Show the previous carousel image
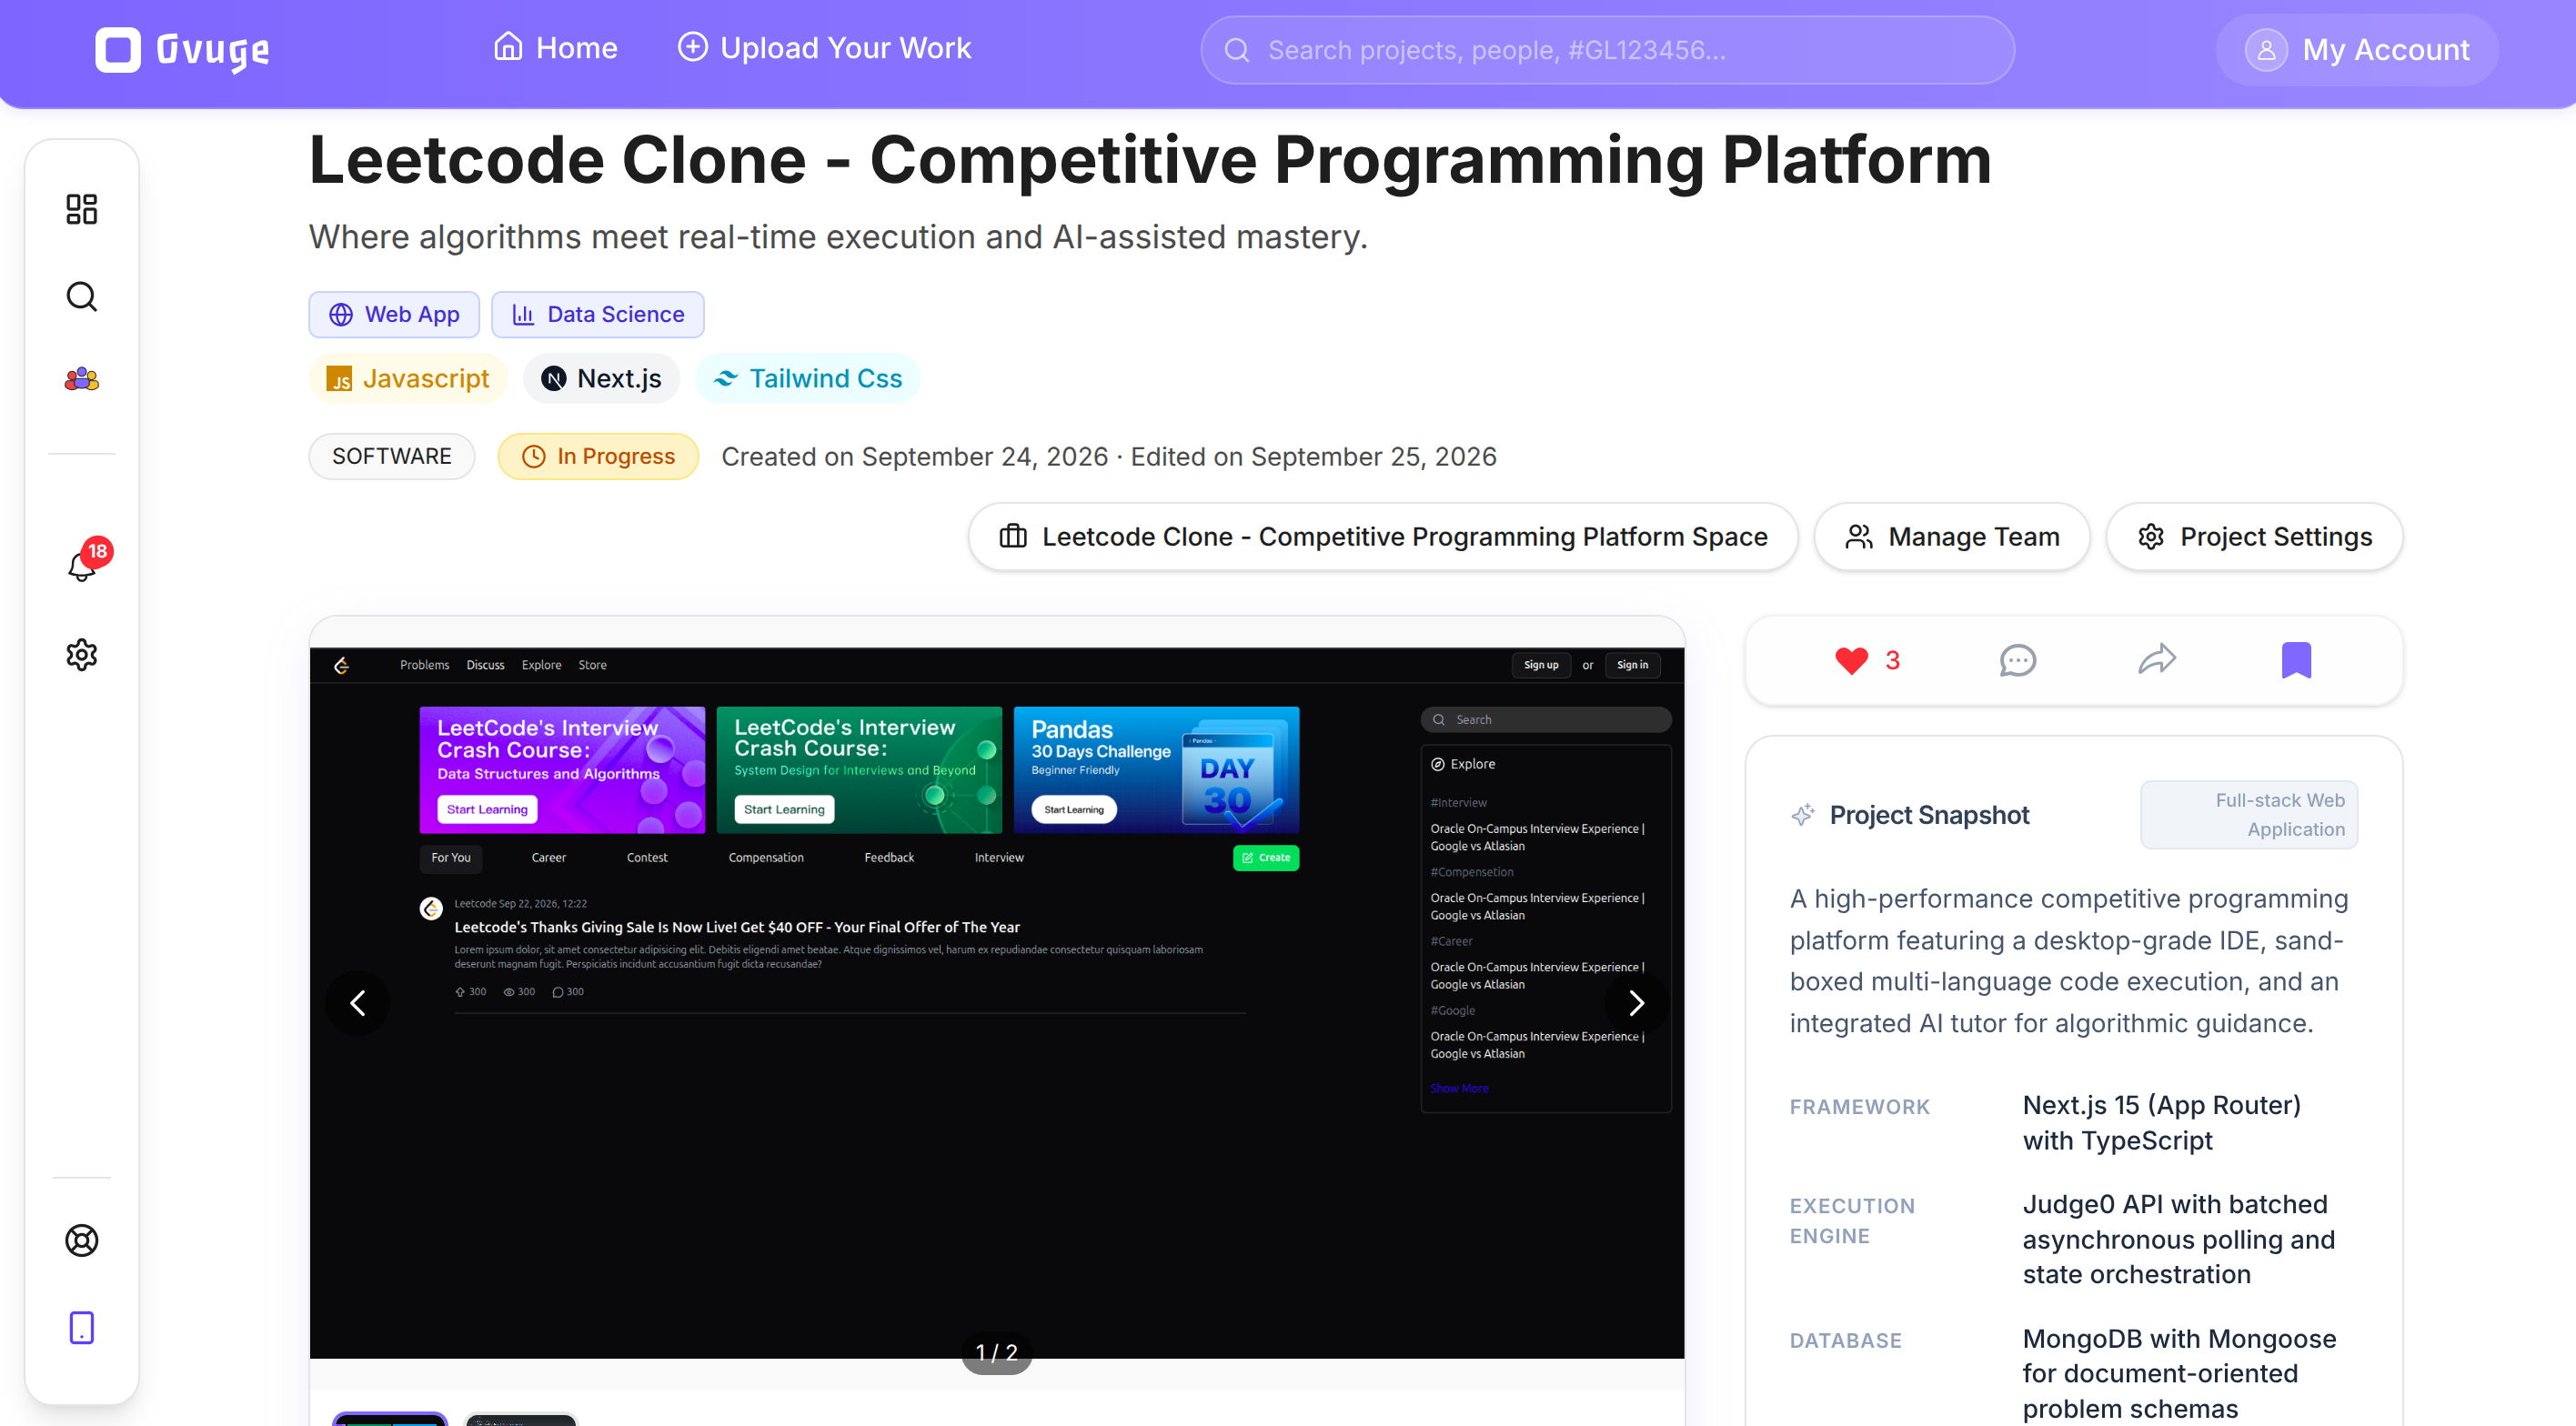 click(358, 1003)
